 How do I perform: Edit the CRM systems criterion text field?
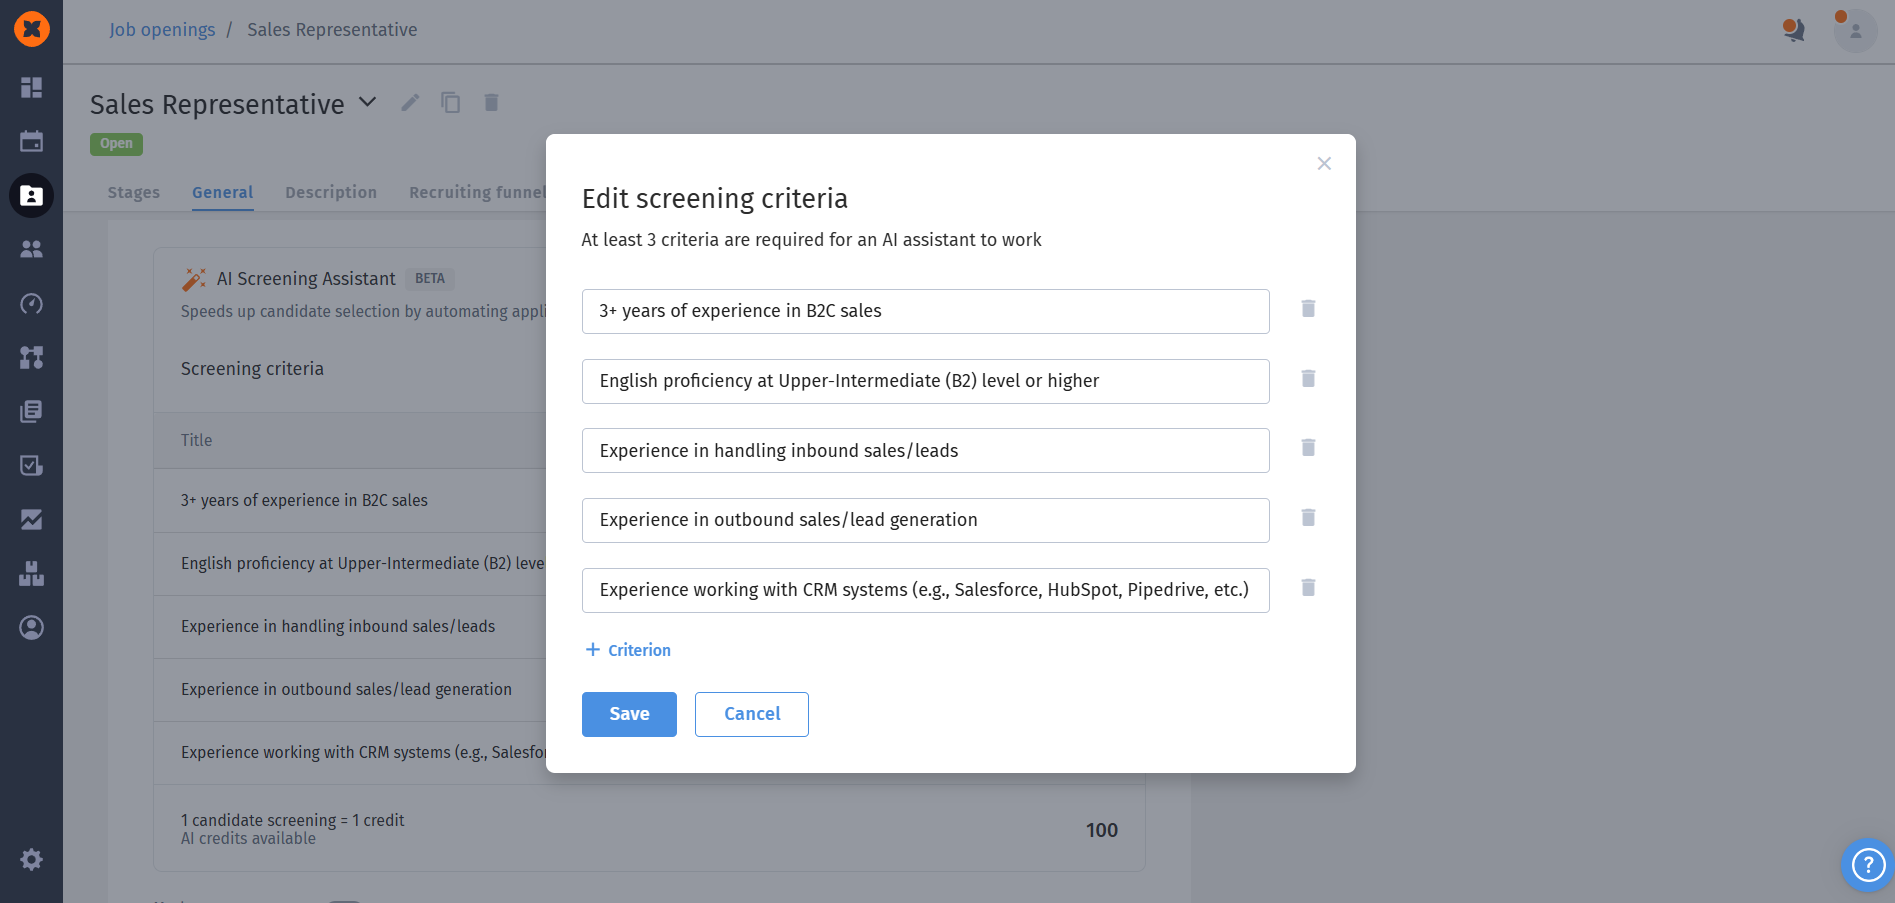pos(925,590)
